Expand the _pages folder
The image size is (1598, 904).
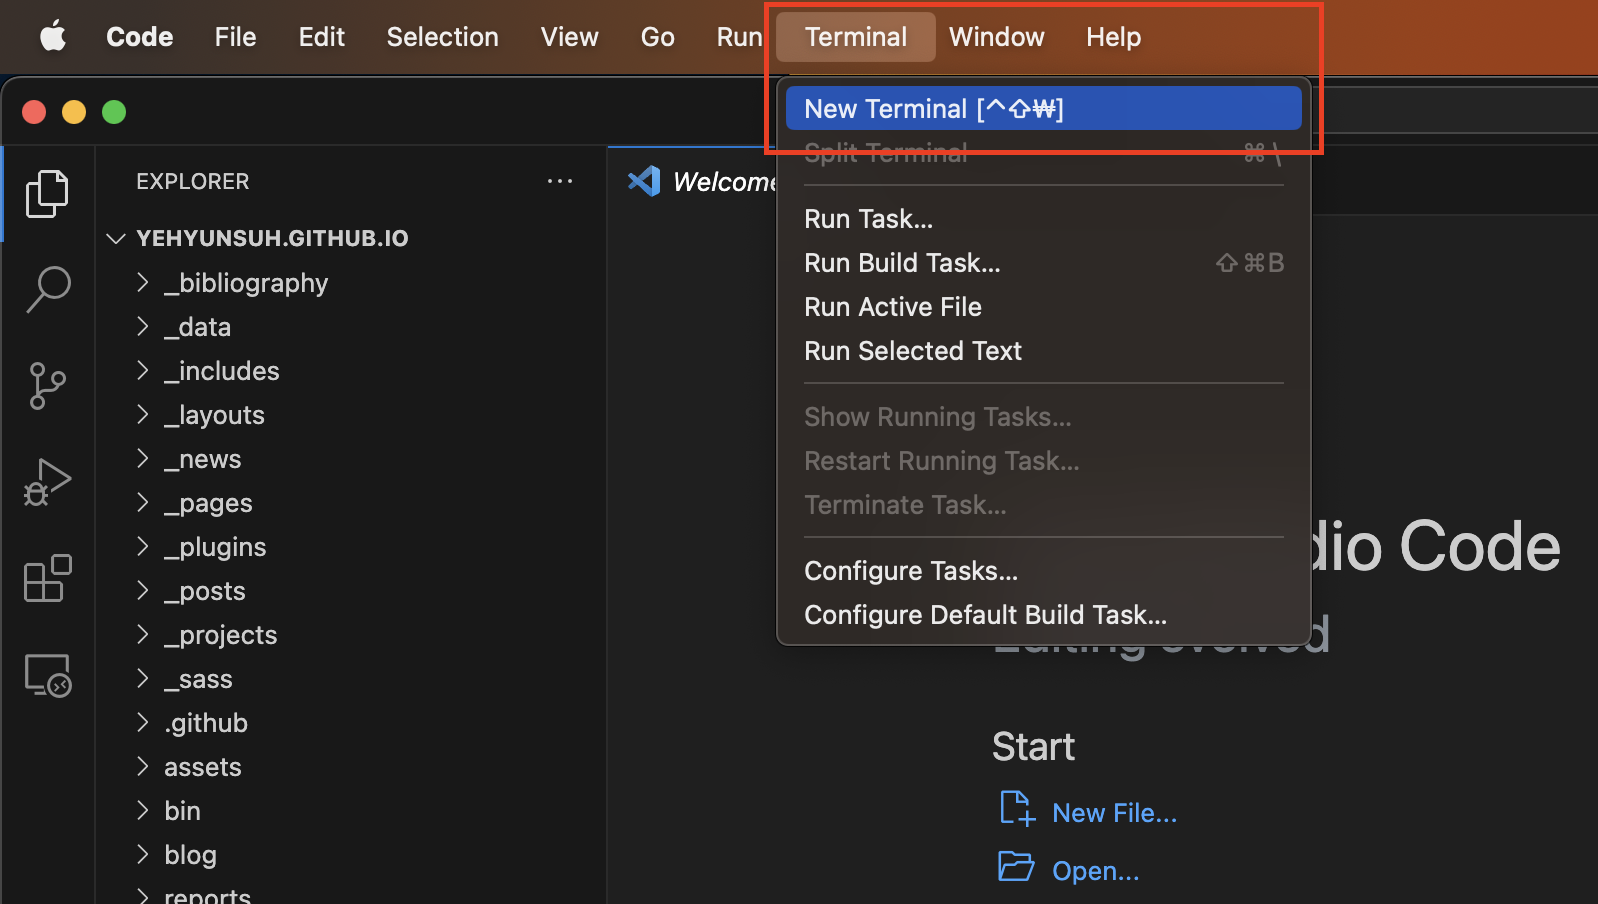click(x=142, y=503)
